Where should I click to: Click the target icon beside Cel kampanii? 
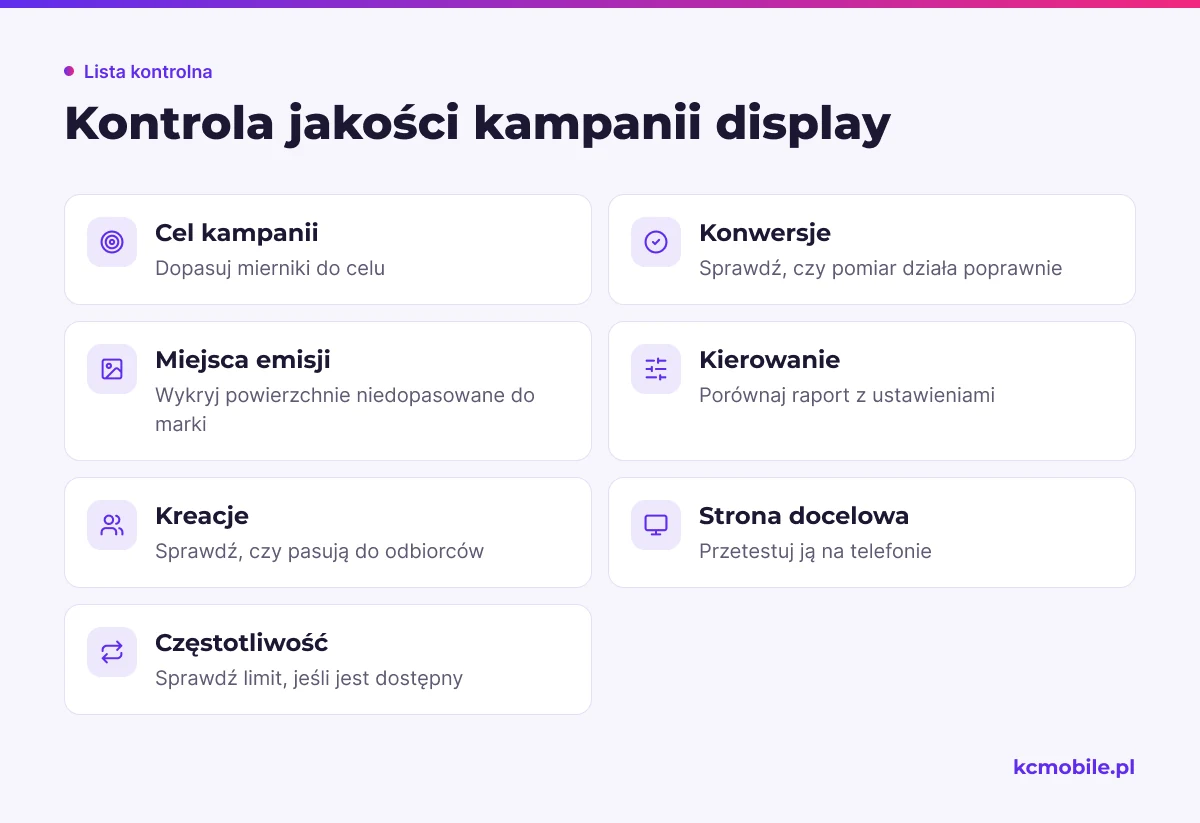112,242
